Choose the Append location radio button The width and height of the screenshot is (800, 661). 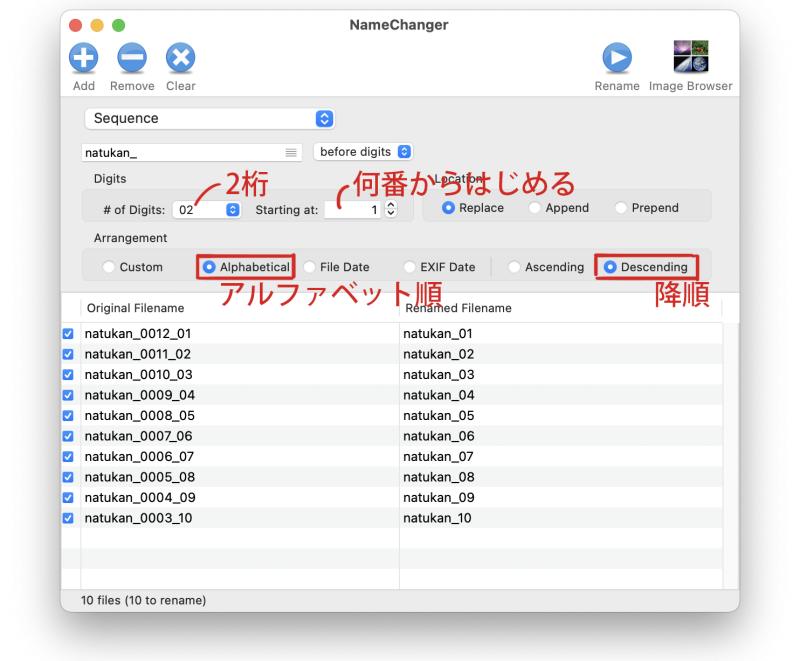[535, 208]
